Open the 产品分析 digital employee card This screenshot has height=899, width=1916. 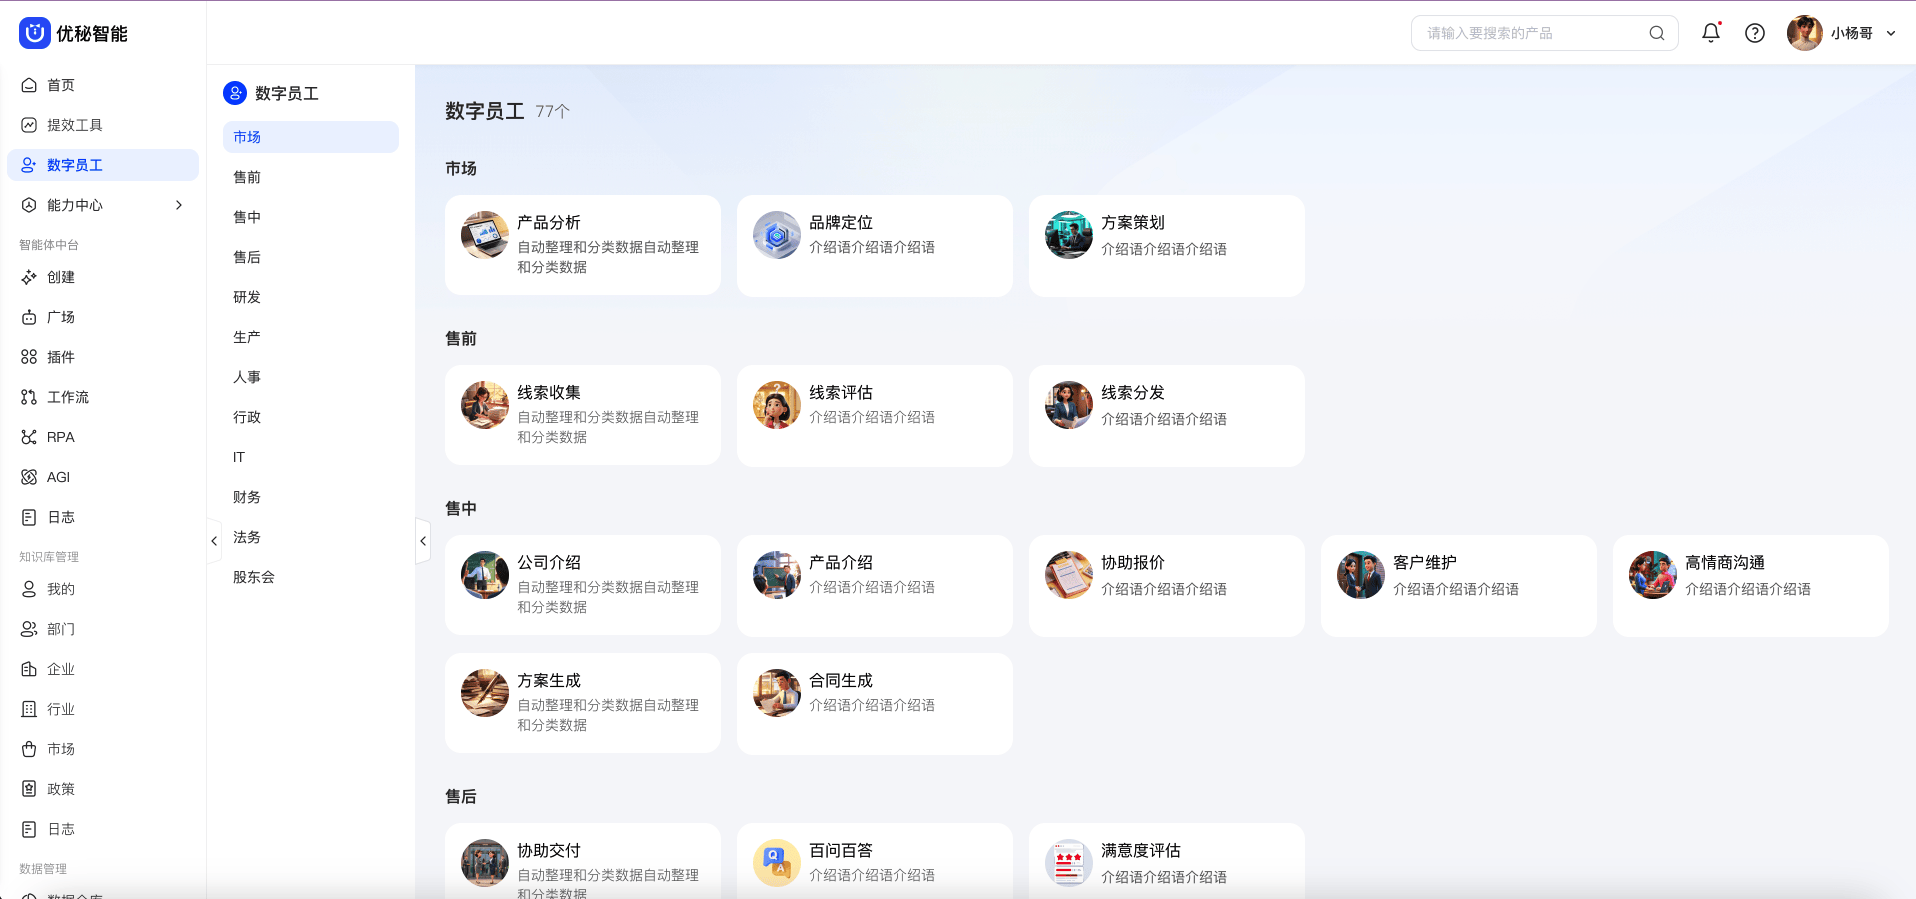coord(582,245)
